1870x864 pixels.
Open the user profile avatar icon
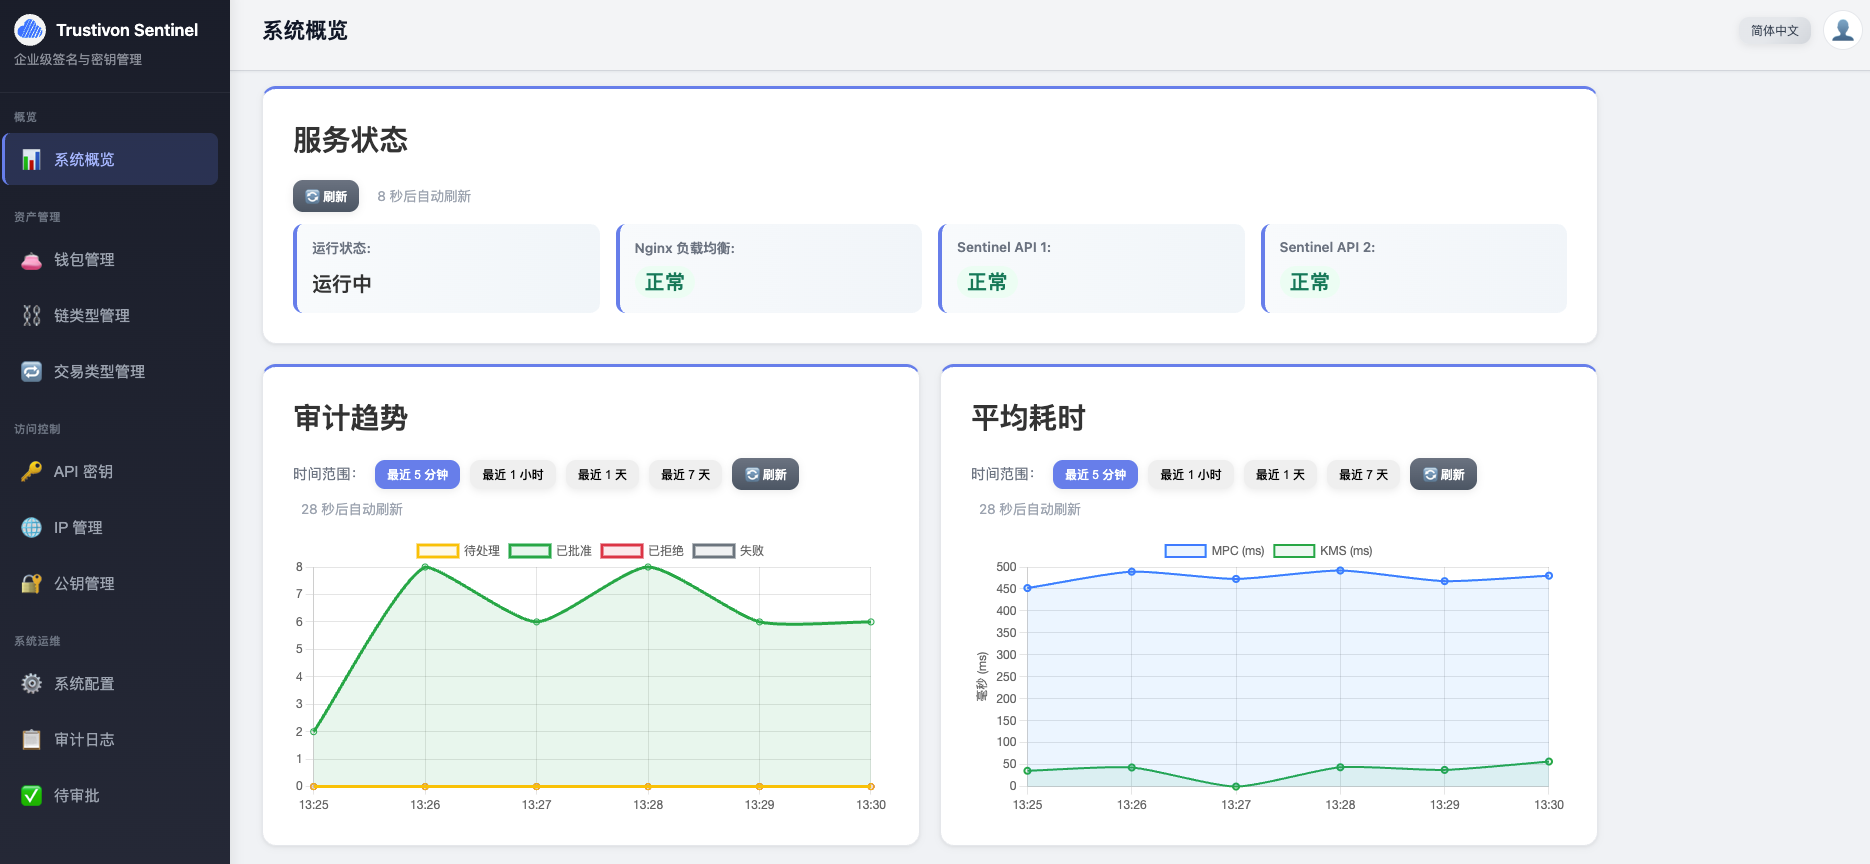(1842, 30)
